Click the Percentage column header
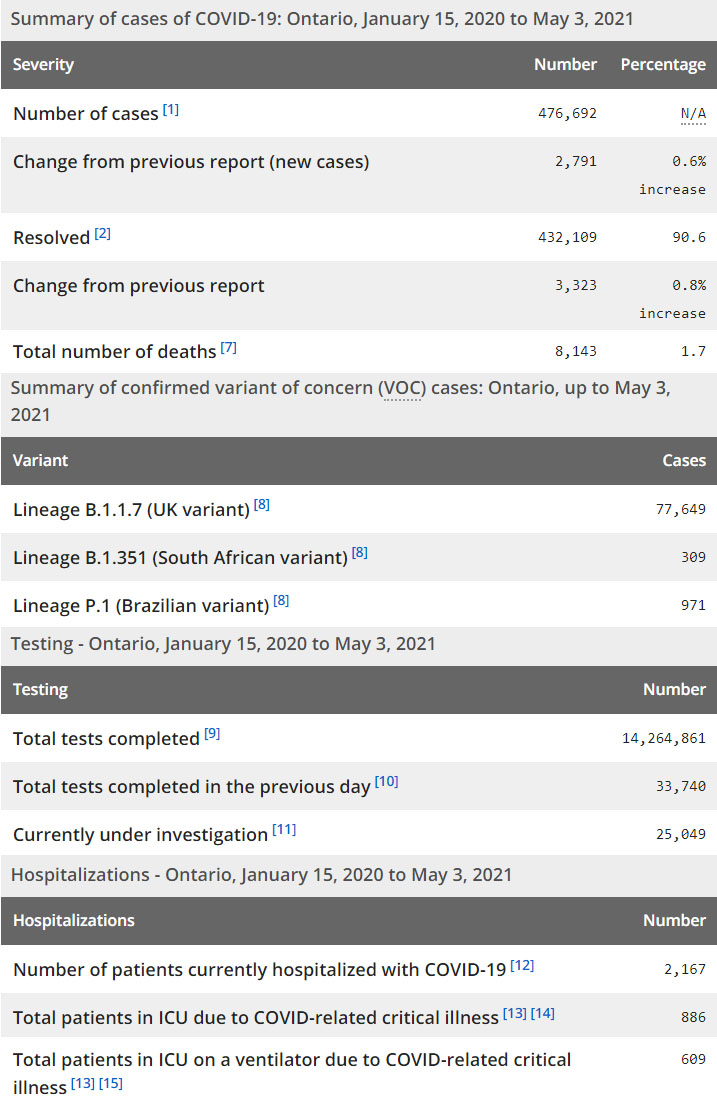717x1099 pixels. [x=663, y=65]
